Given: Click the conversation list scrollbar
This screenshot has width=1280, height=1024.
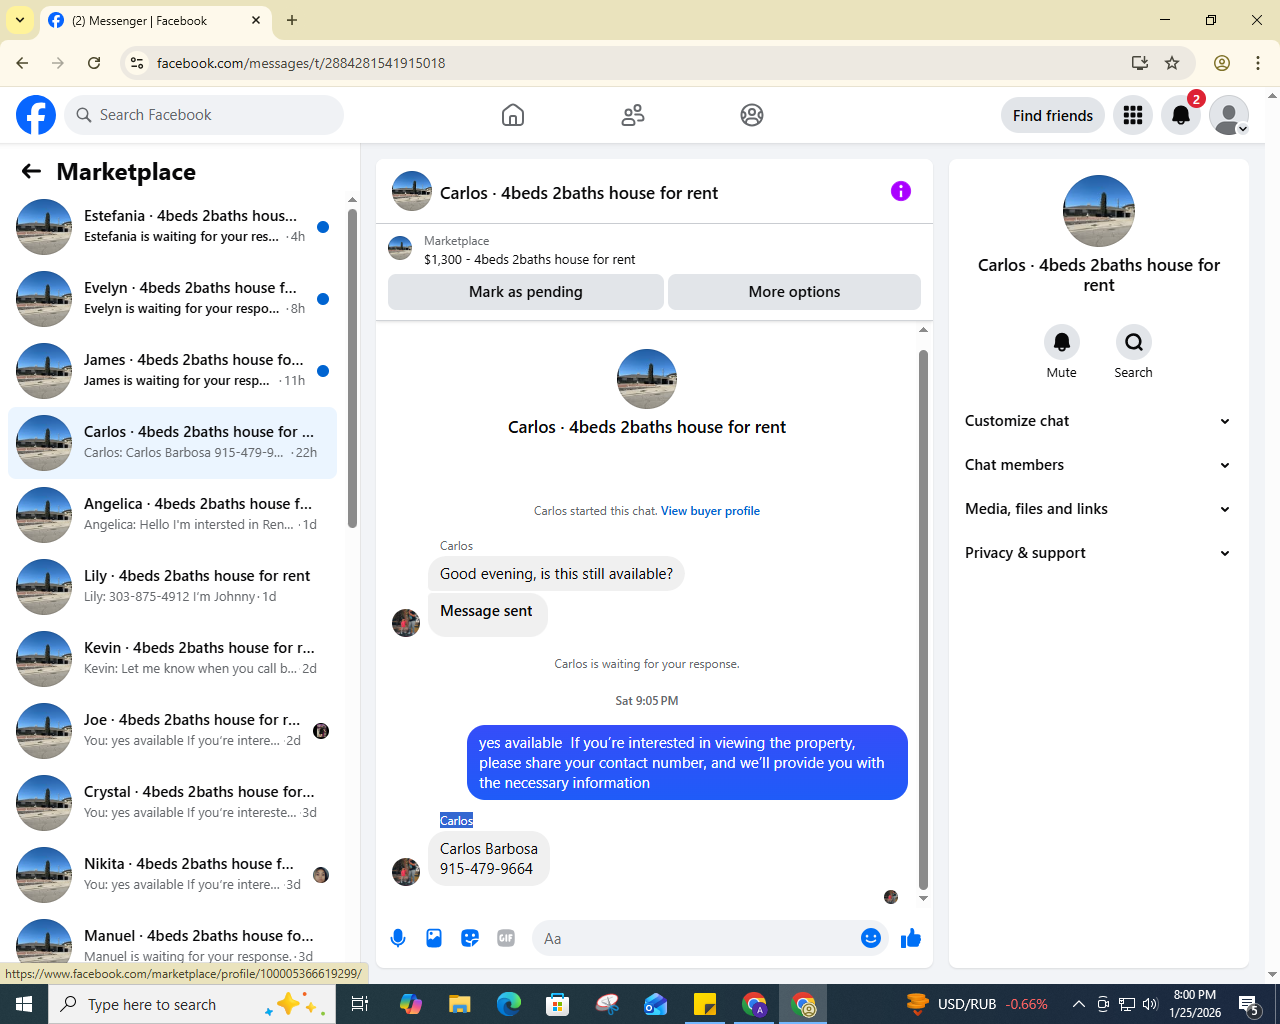Looking at the screenshot, I should coord(352,368).
